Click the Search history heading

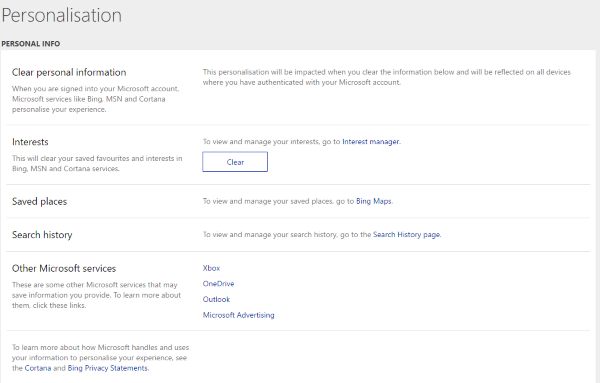(x=42, y=235)
